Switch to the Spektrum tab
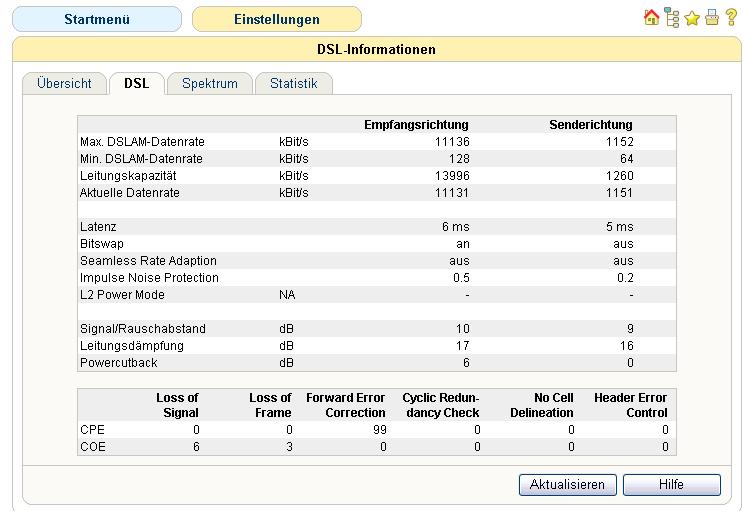Image resolution: width=743 pixels, height=511 pixels. [210, 84]
